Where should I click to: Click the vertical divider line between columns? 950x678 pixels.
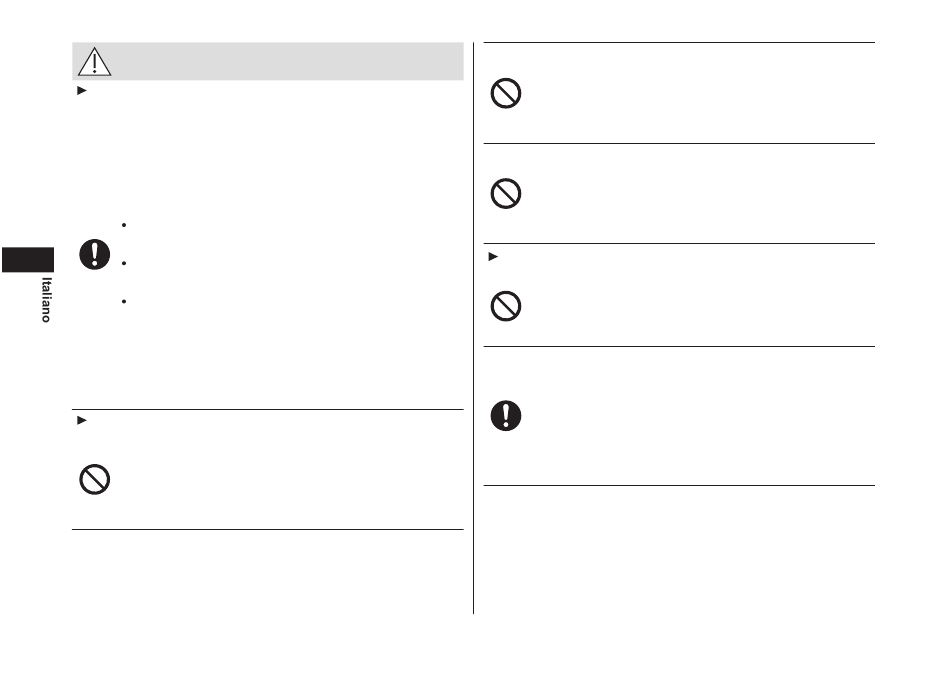[x=474, y=328]
